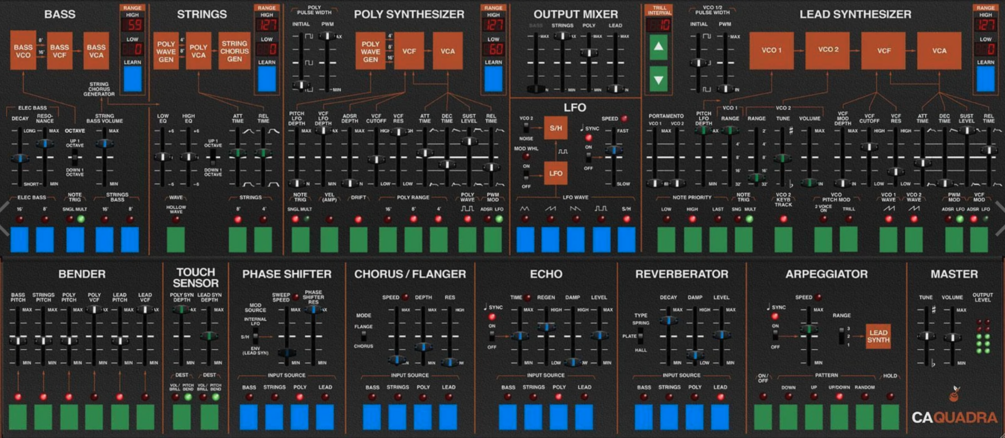1005x438 pixels.
Task: Click the BASS VCO block
Action: (22, 51)
